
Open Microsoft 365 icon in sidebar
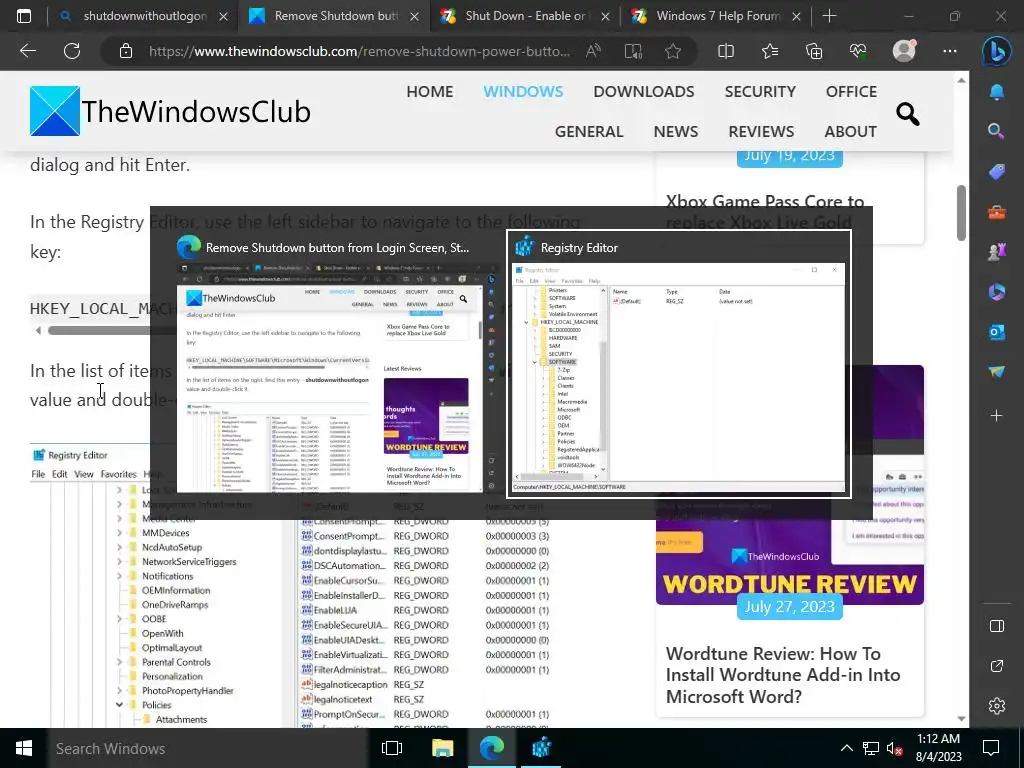pyautogui.click(x=997, y=292)
